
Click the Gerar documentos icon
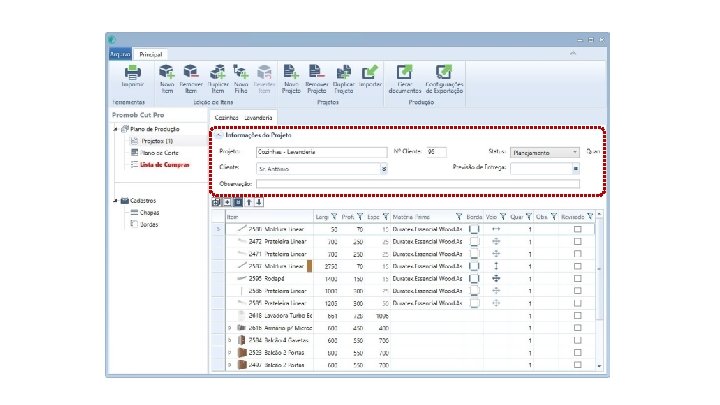405,72
